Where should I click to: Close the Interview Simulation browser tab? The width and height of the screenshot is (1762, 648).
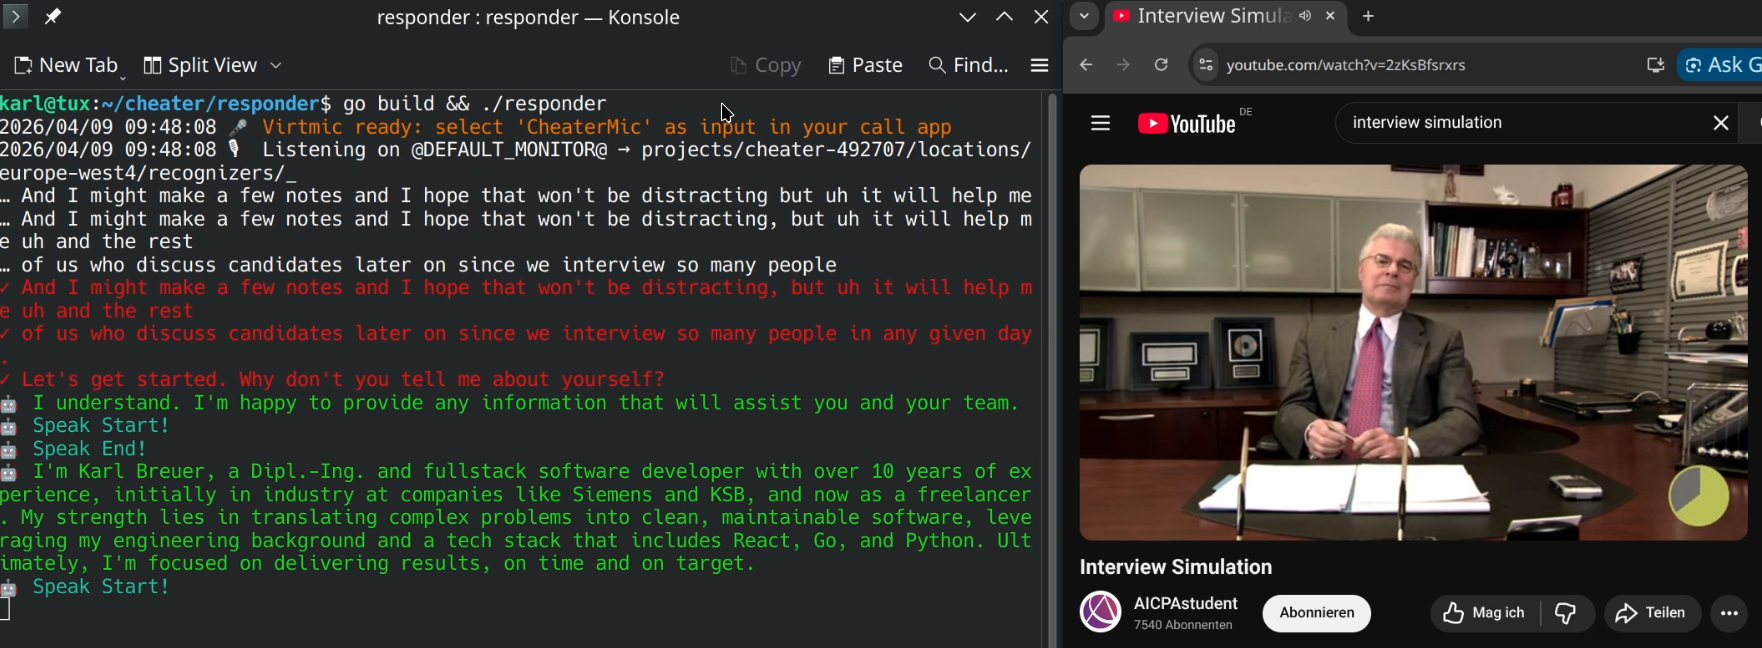(x=1330, y=16)
